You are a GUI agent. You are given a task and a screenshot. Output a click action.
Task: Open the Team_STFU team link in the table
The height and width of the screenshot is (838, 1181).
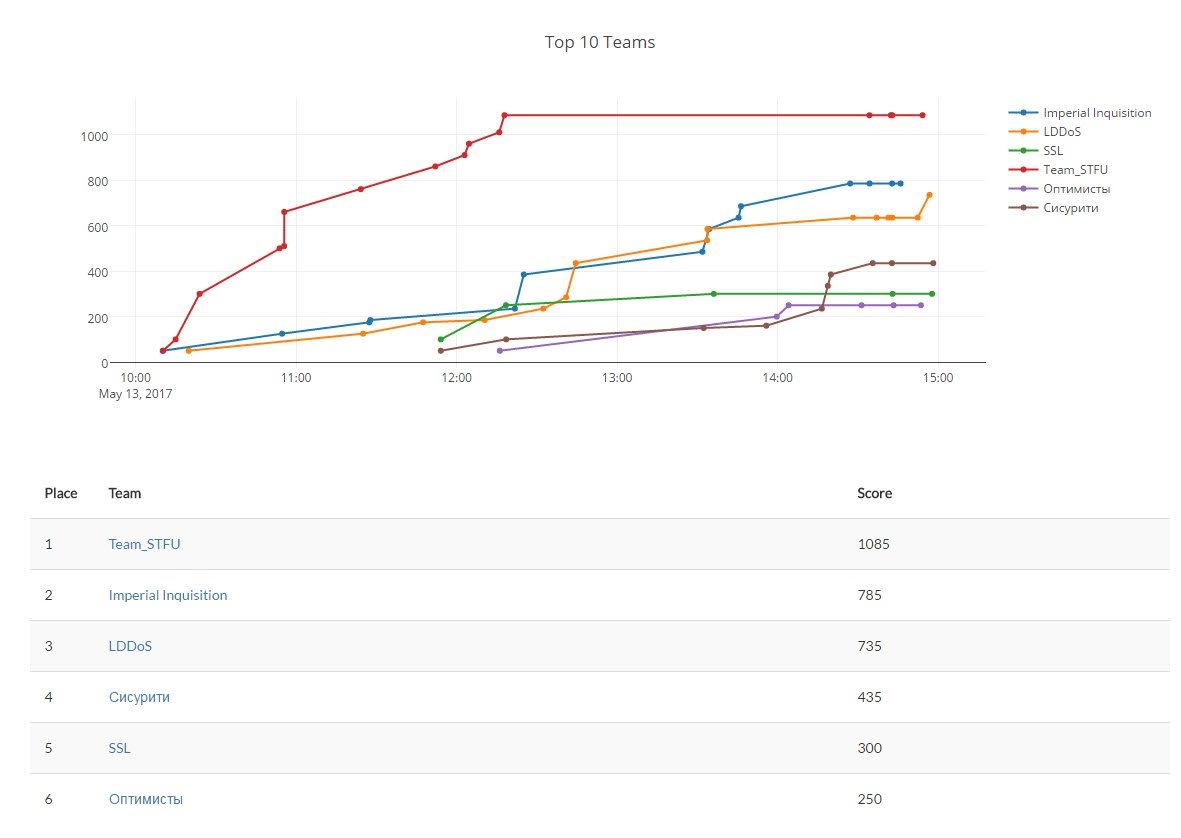tap(145, 544)
